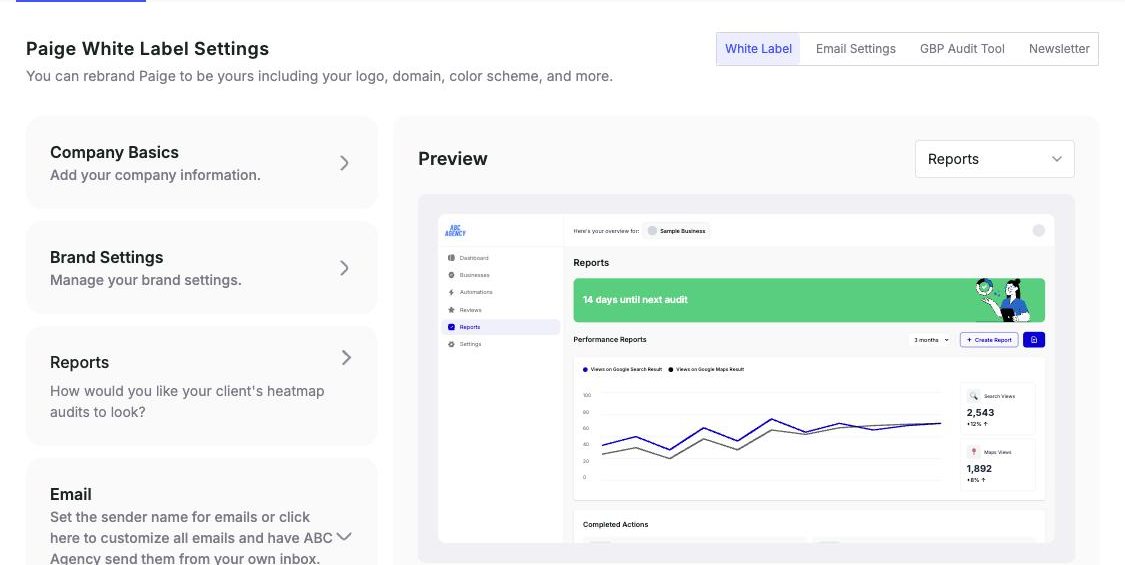Click the blue document export icon button
Viewport: 1125px width, 565px height.
(1033, 340)
